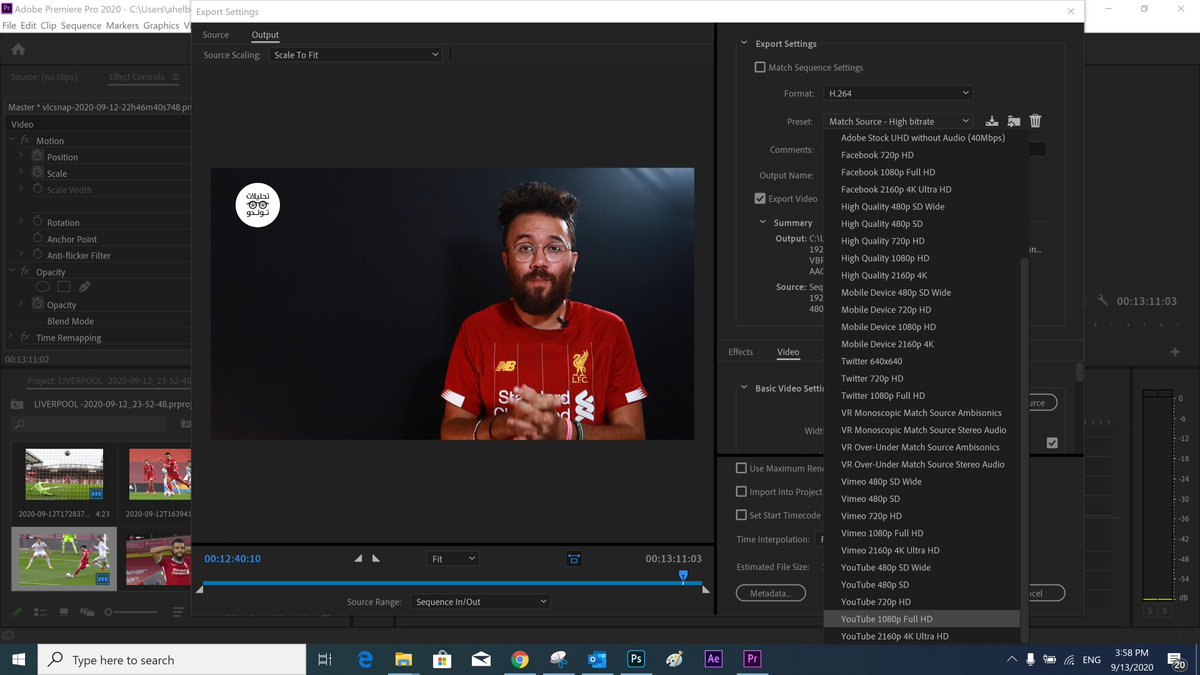1200x675 pixels.
Task: Open Effect Controls panel hamburger menu
Action: point(176,77)
